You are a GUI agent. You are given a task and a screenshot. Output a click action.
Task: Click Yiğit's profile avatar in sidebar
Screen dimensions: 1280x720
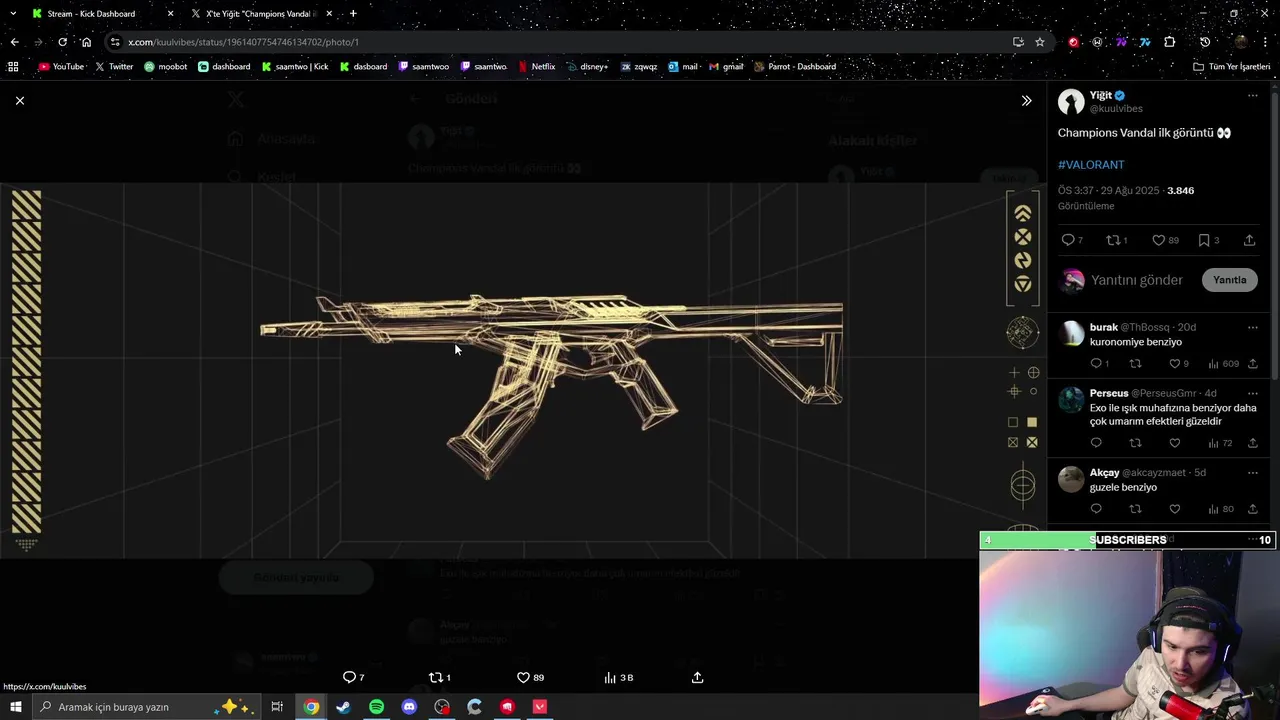1071,101
